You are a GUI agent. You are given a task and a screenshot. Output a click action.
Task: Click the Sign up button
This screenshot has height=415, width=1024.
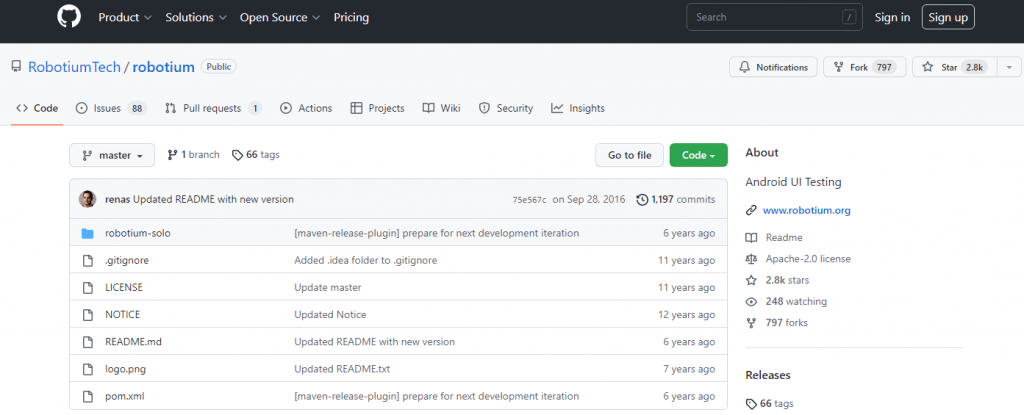tap(948, 18)
